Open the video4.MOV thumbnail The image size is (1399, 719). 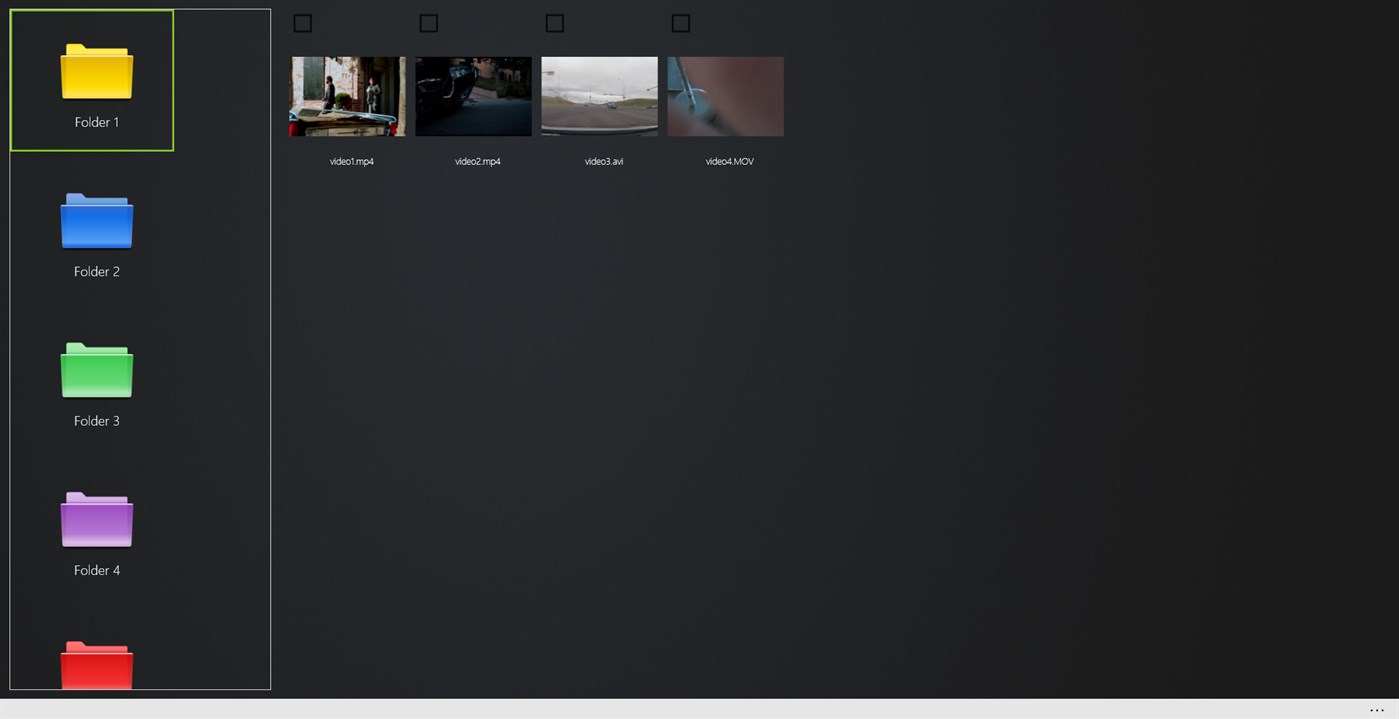[725, 96]
